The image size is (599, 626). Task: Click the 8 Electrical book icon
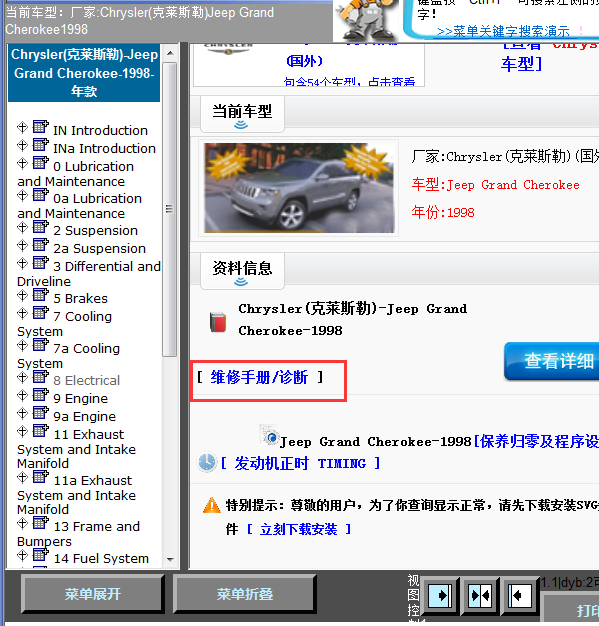point(40,376)
